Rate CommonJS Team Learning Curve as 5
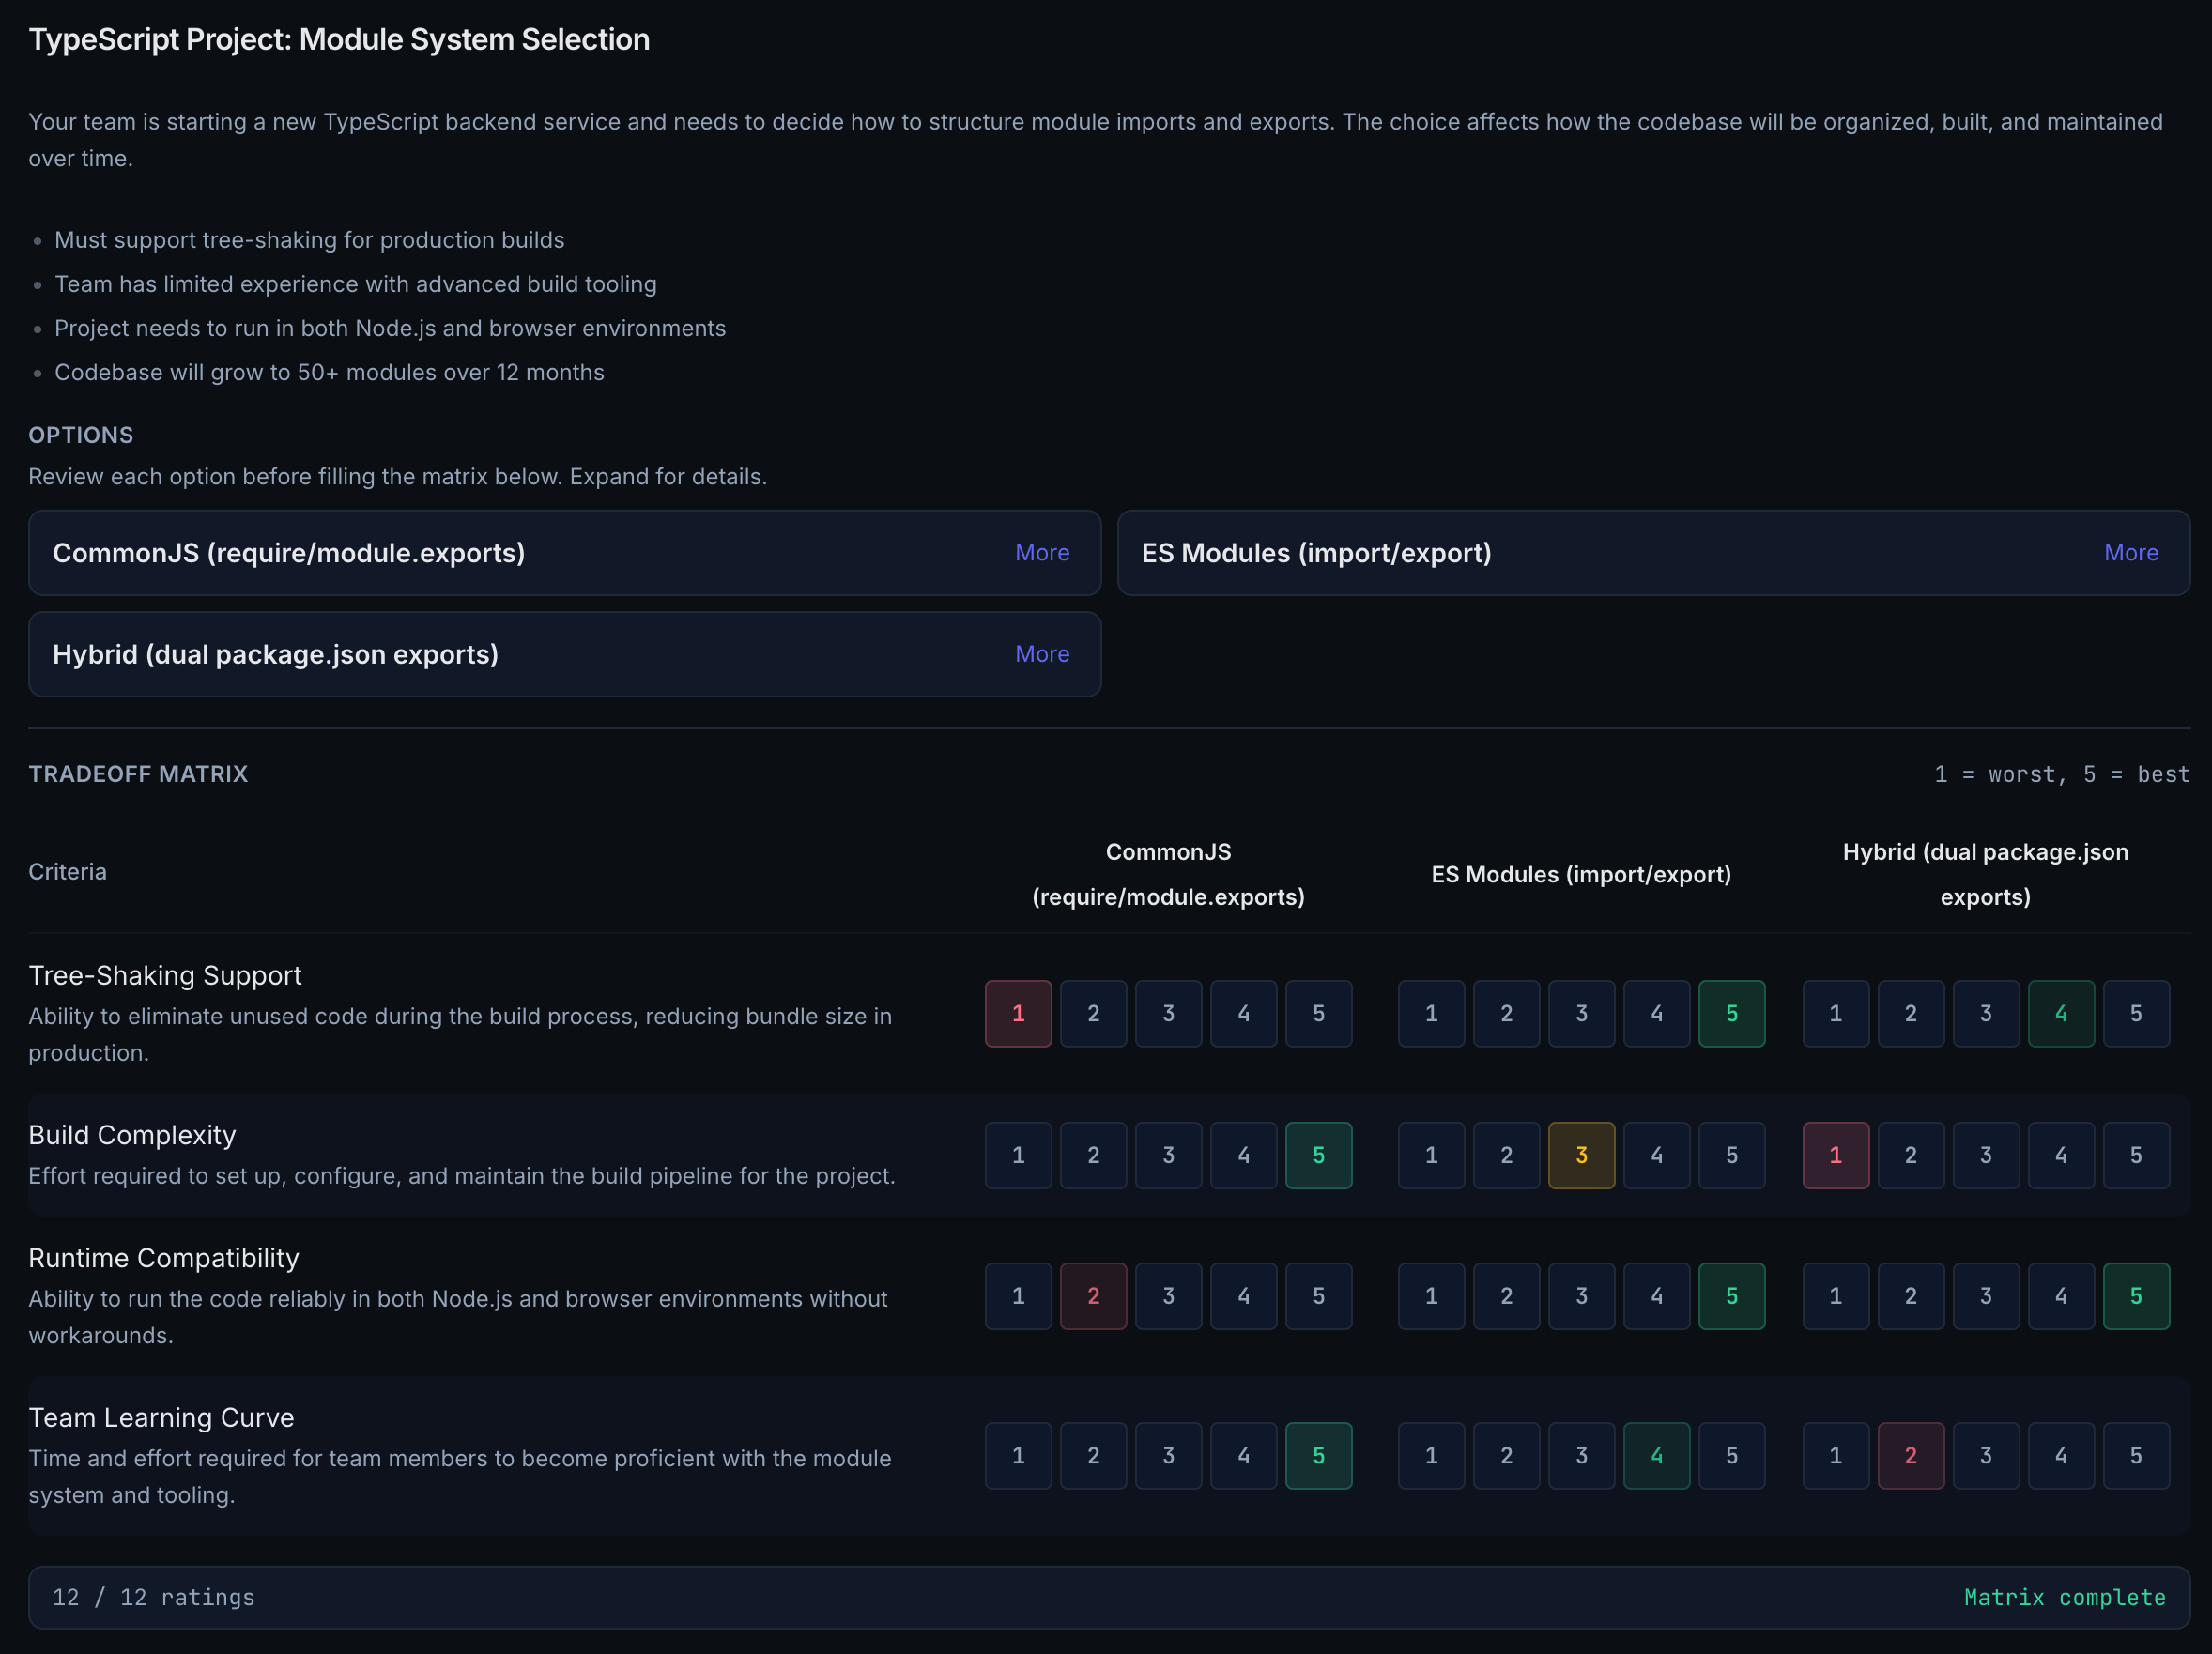This screenshot has height=1654, width=2212. click(x=1319, y=1456)
